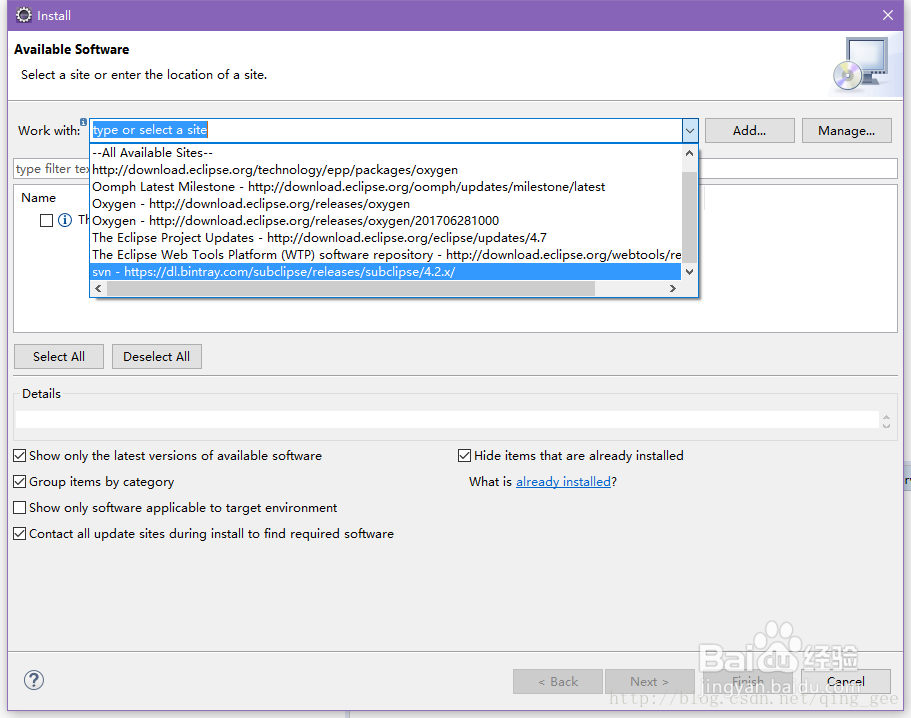
Task: Click dropdown list scroll up arrow
Action: click(690, 153)
